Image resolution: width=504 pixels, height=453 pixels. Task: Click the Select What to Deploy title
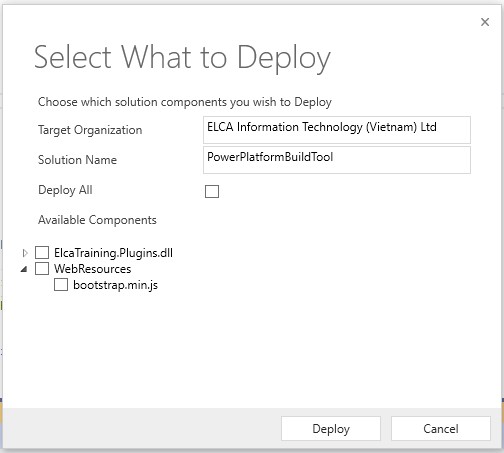182,58
